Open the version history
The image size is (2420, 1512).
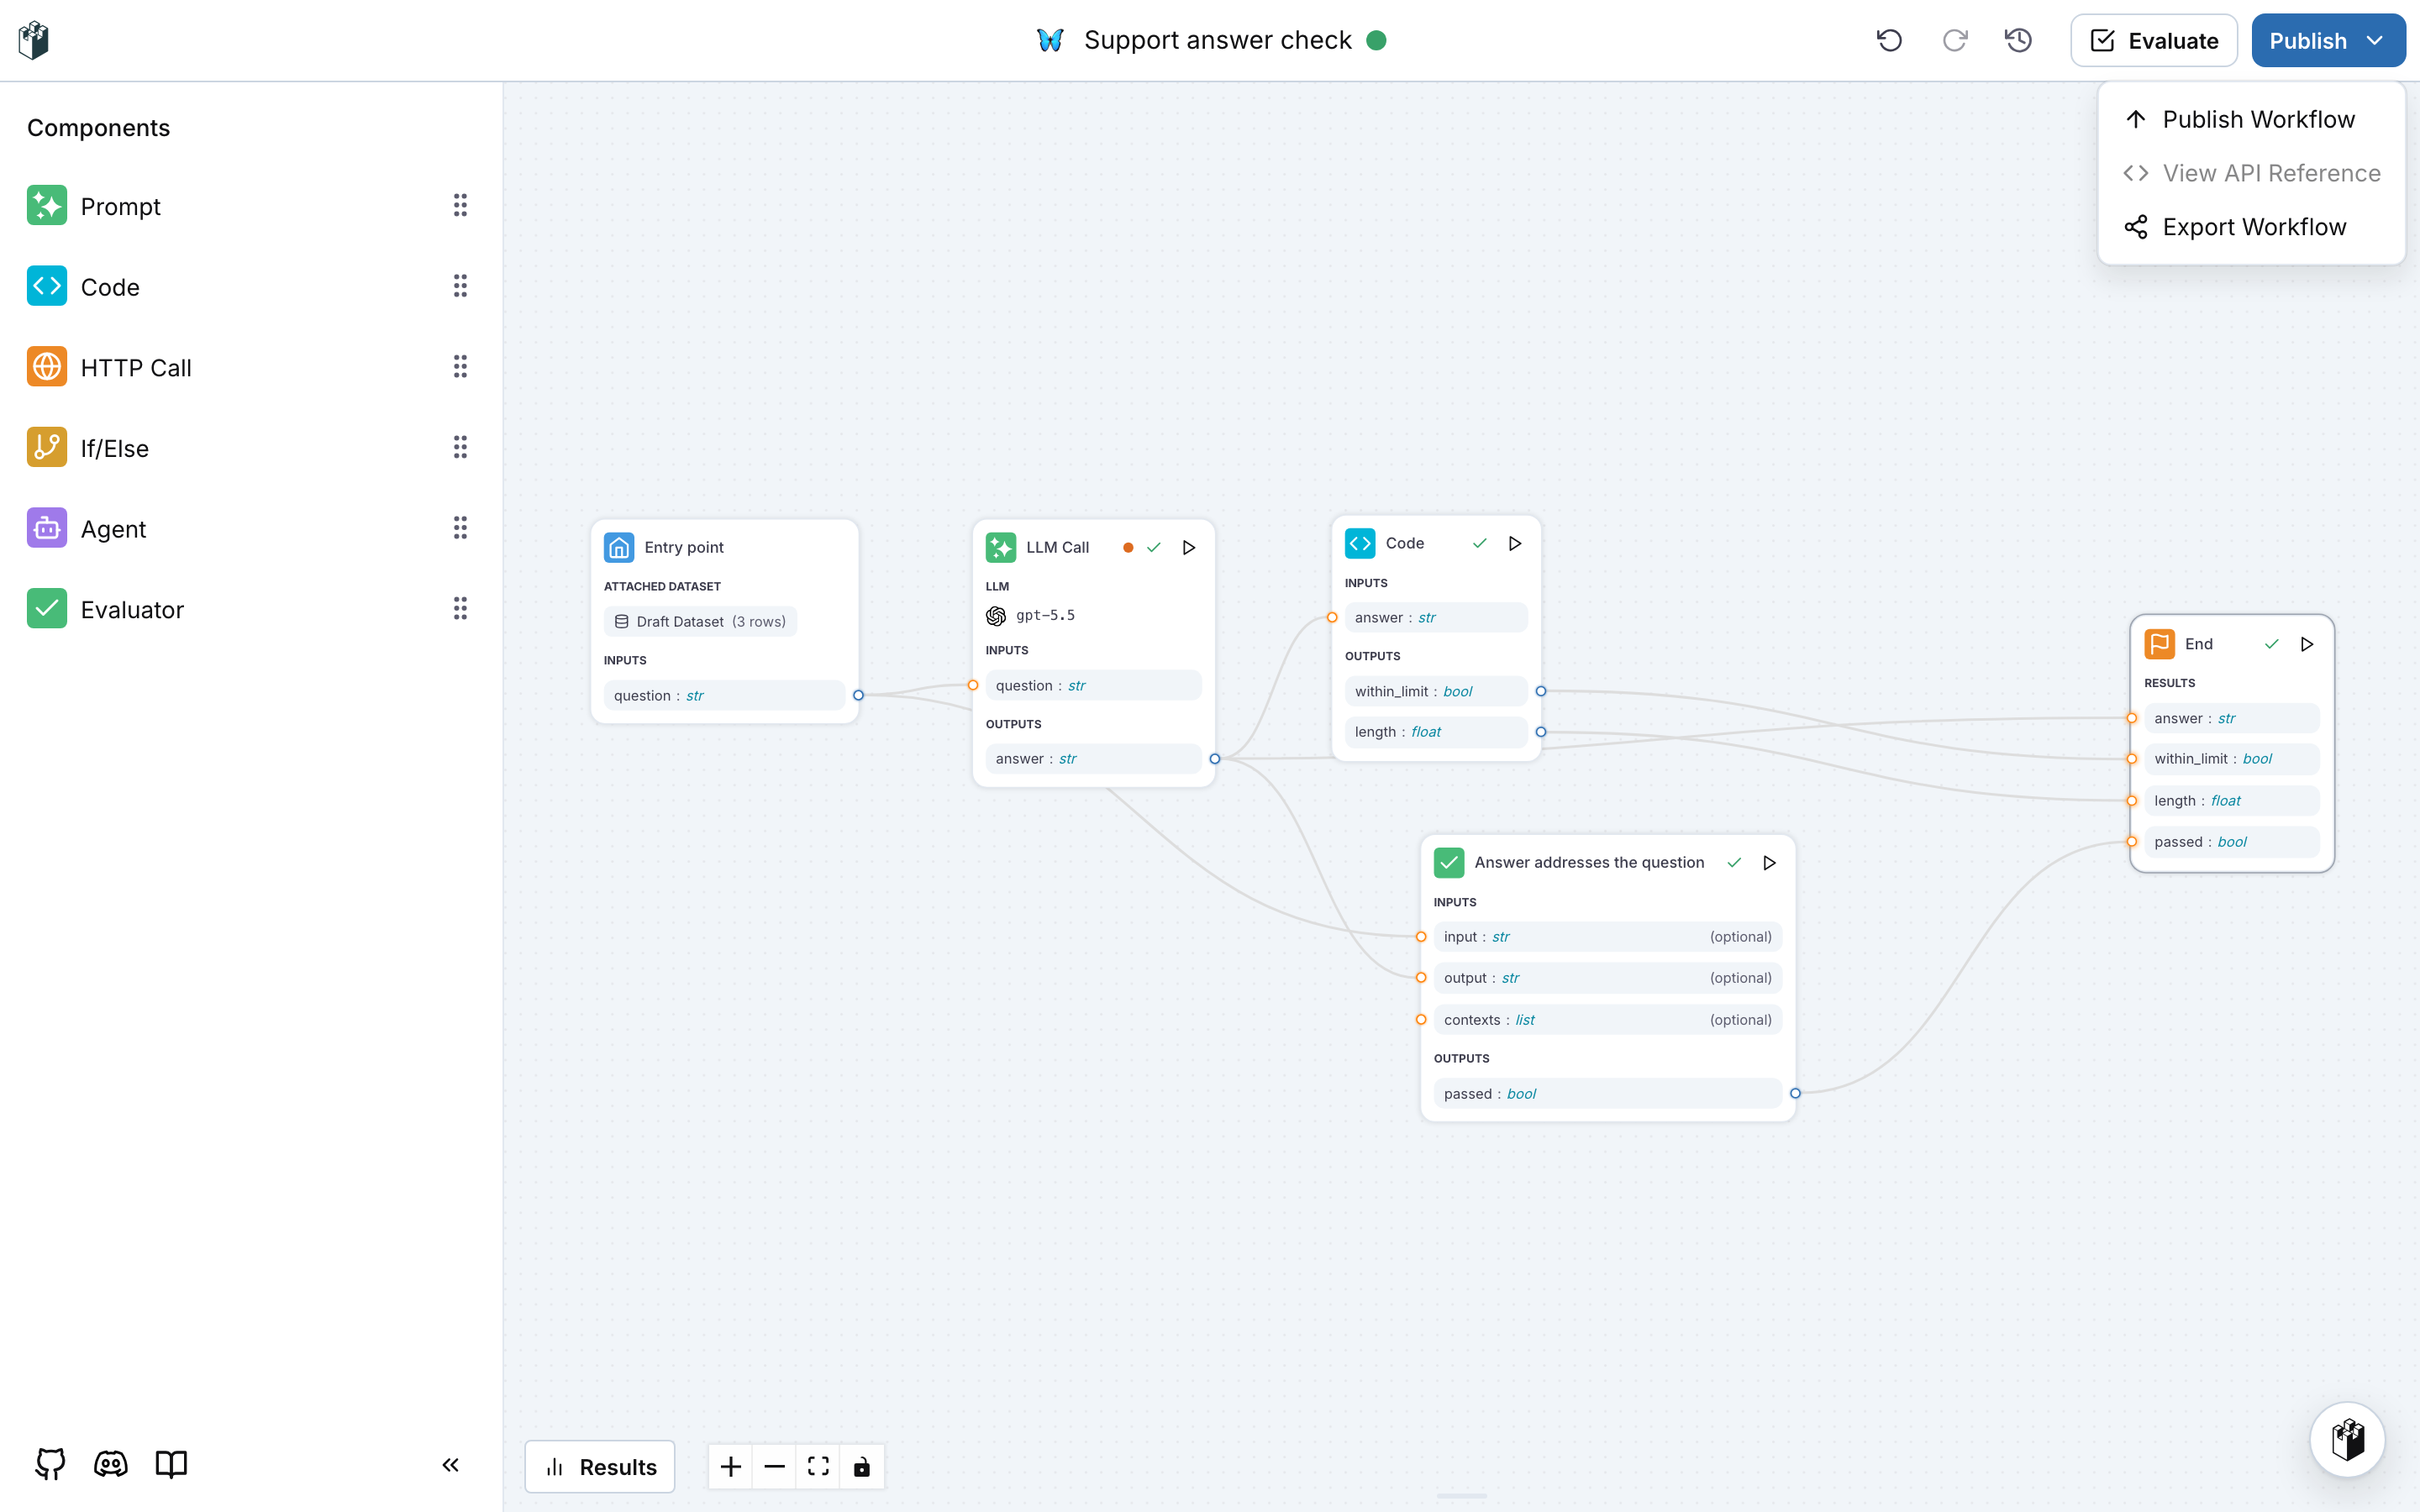click(2019, 40)
